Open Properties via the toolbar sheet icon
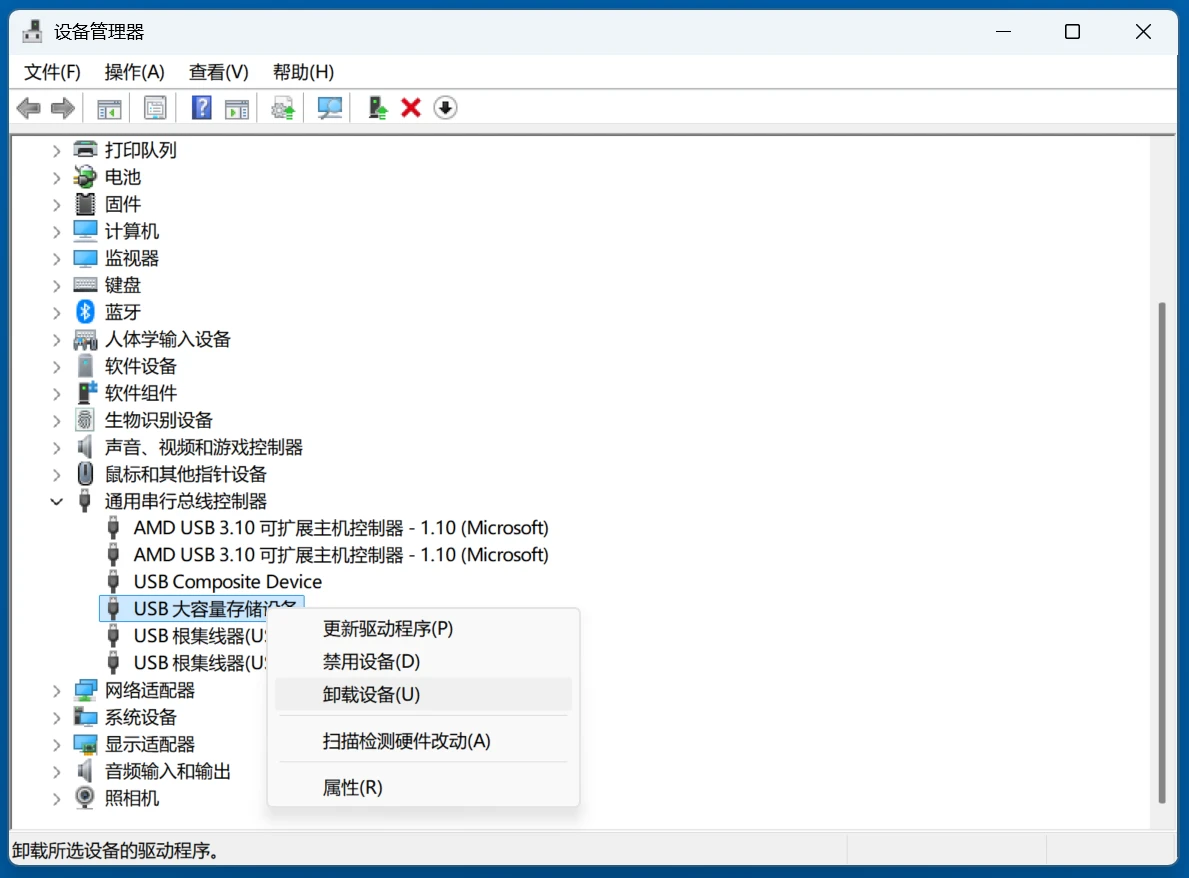This screenshot has width=1189, height=878. (155, 108)
